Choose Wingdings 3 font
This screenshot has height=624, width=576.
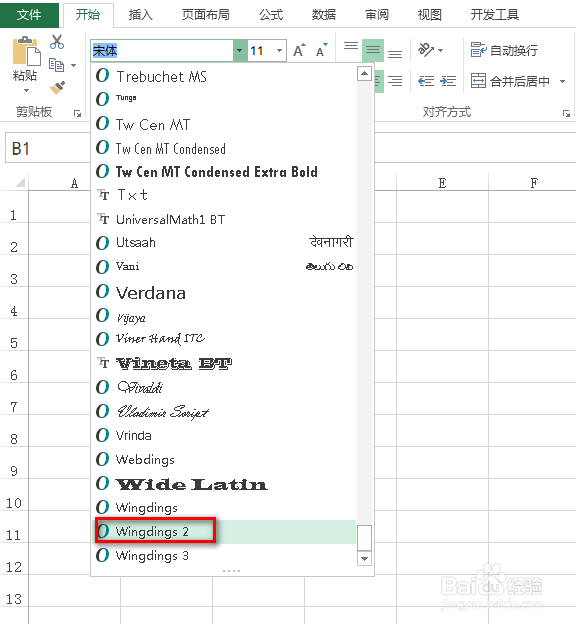[x=225, y=556]
